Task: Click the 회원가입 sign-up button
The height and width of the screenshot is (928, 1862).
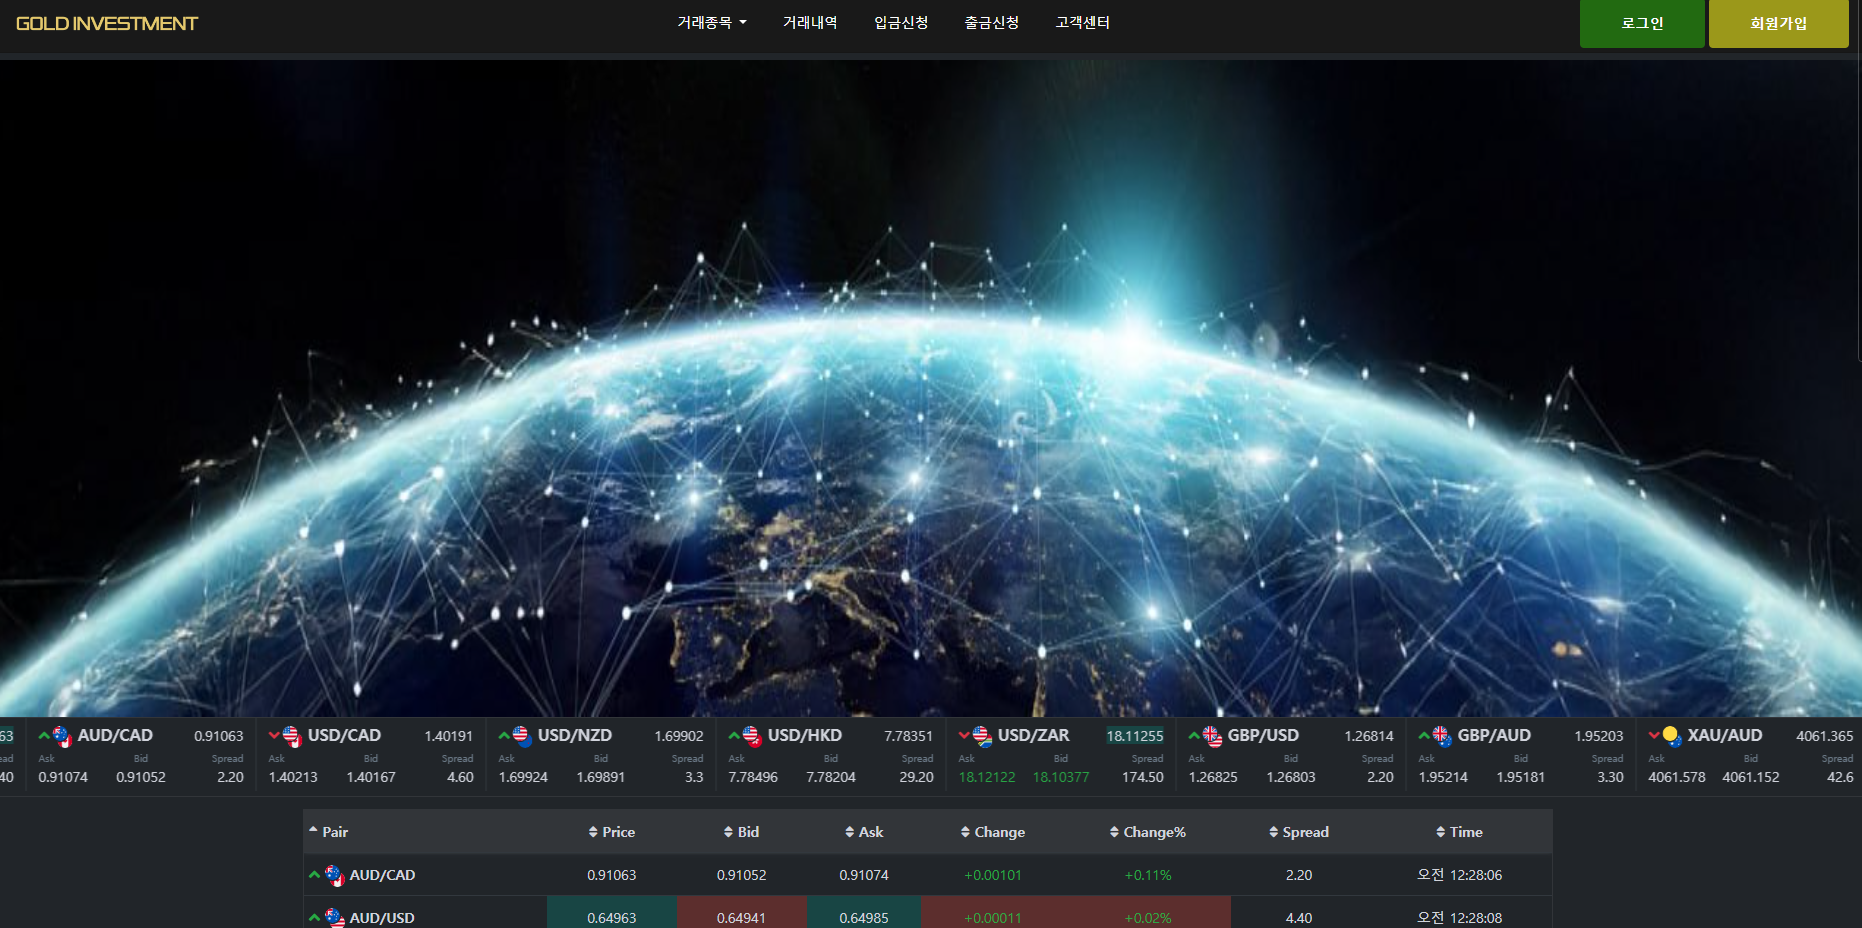Action: (x=1779, y=23)
